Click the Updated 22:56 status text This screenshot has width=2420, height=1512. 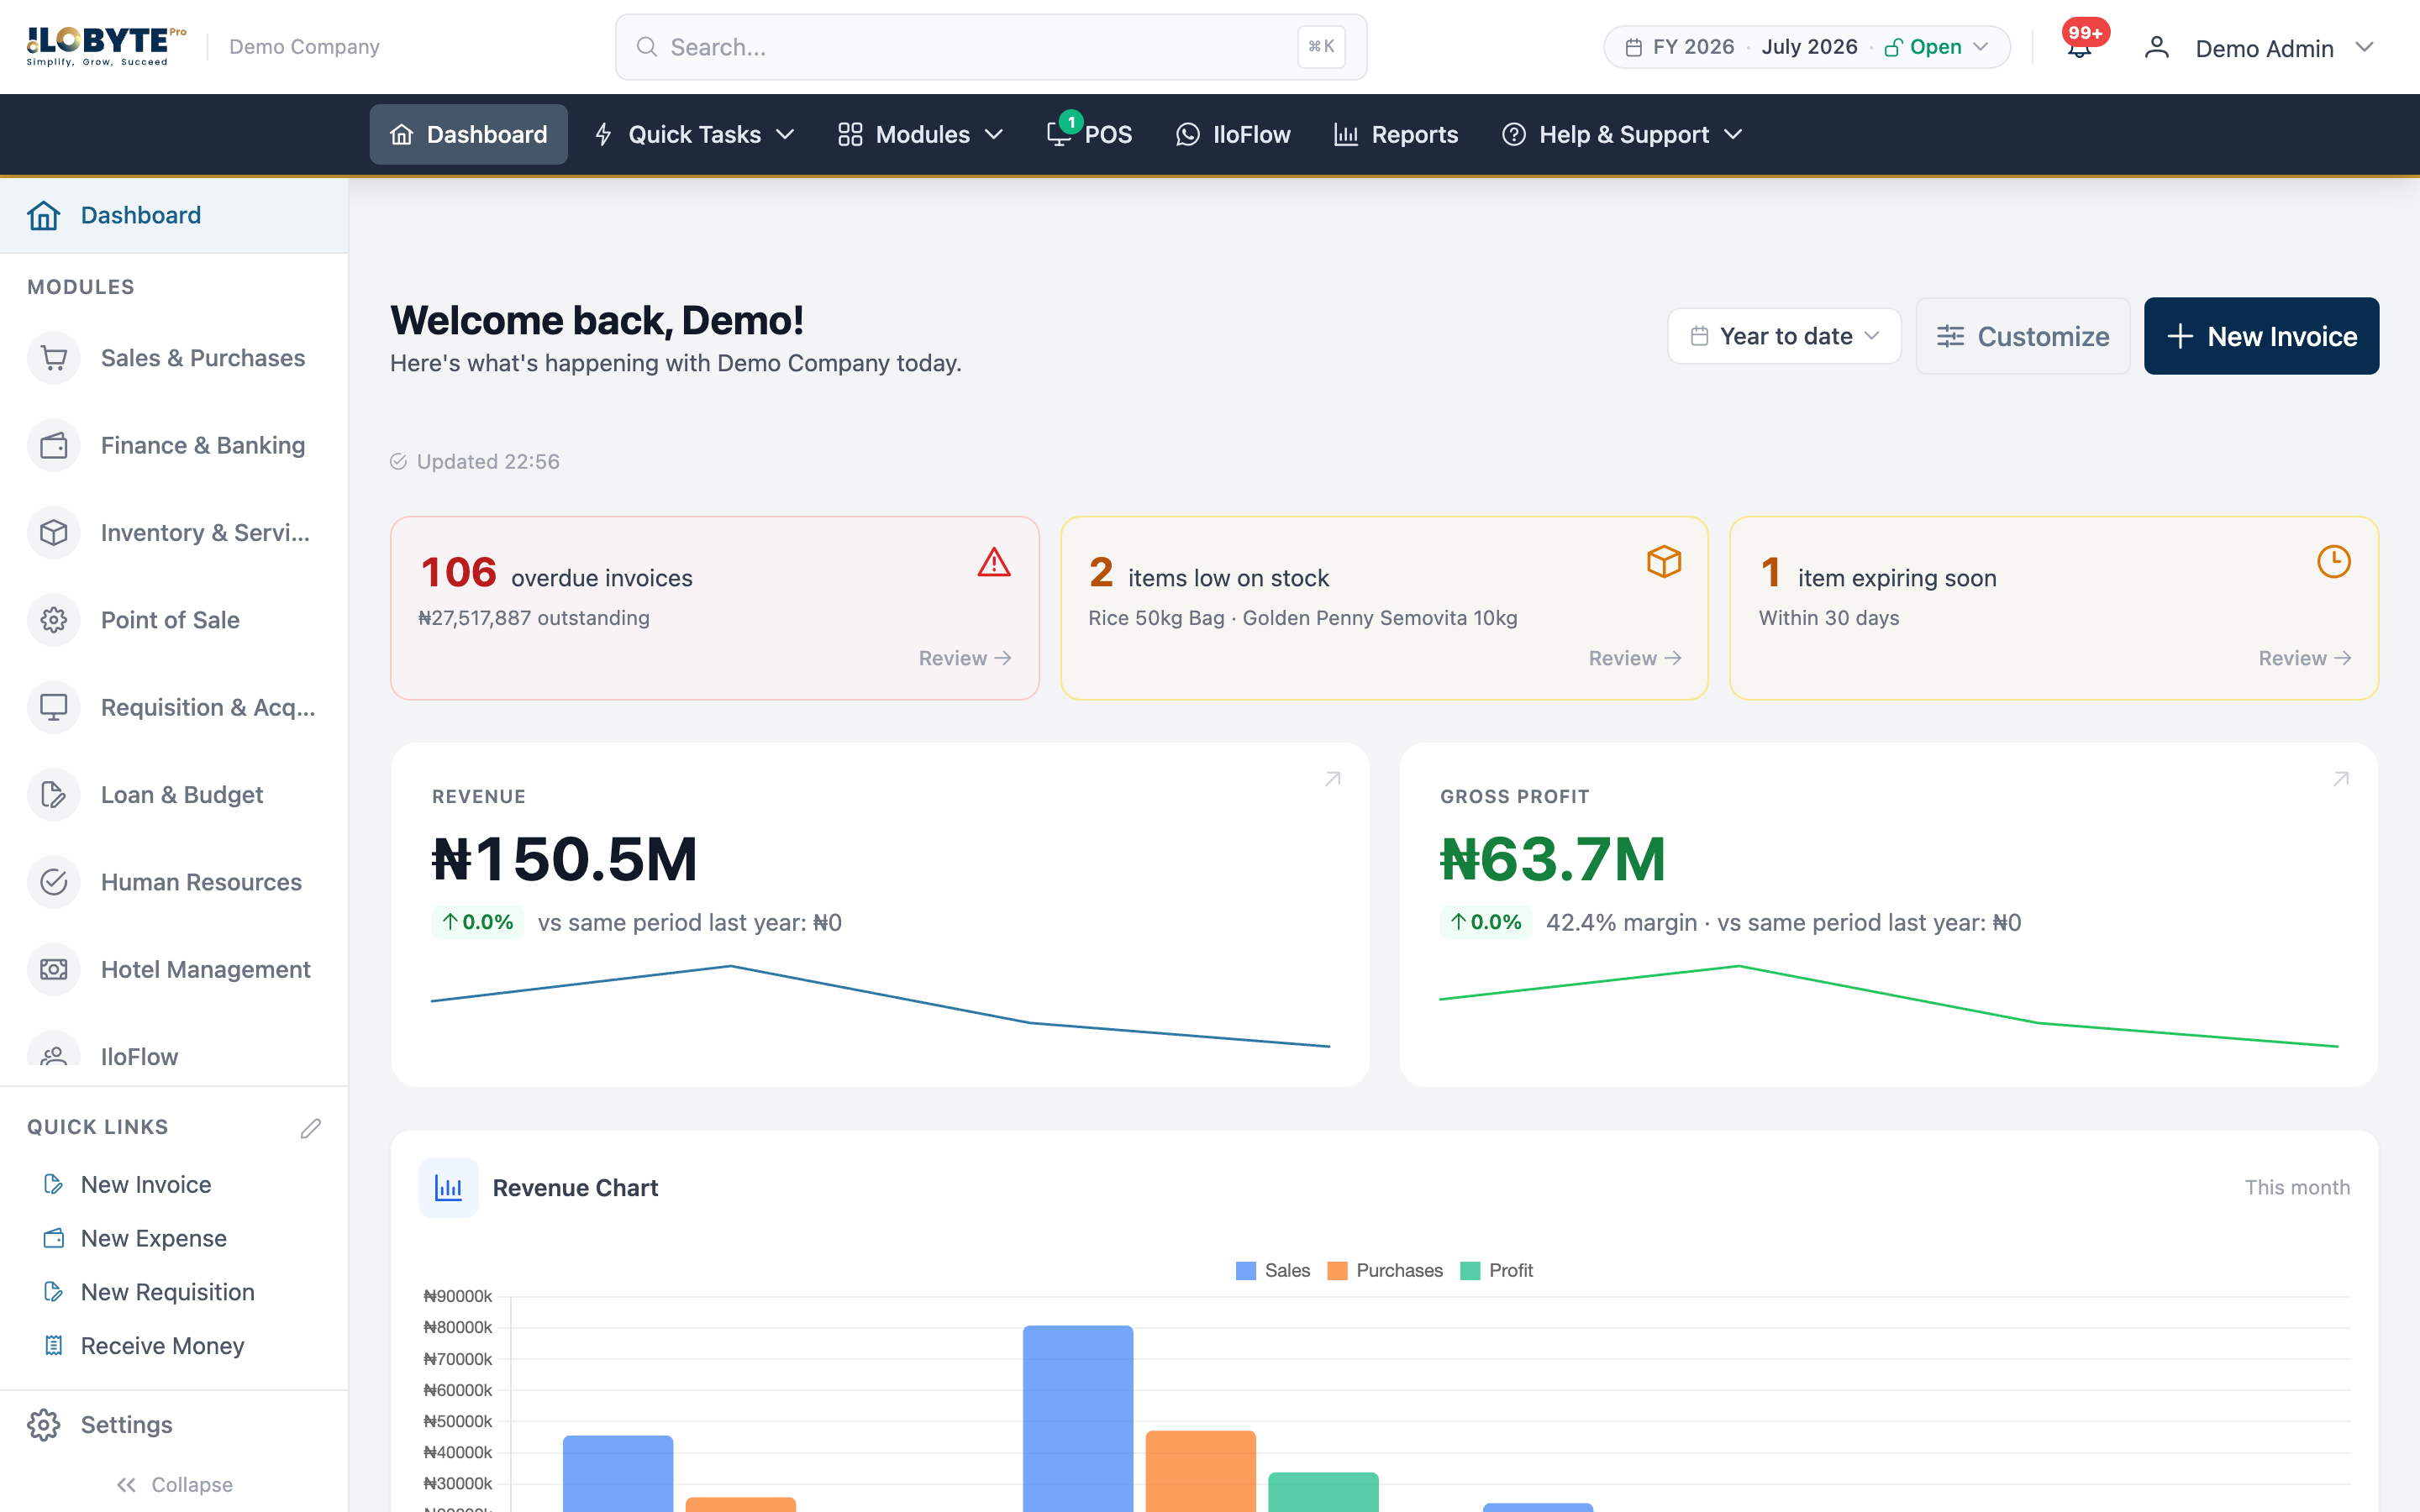tap(487, 461)
